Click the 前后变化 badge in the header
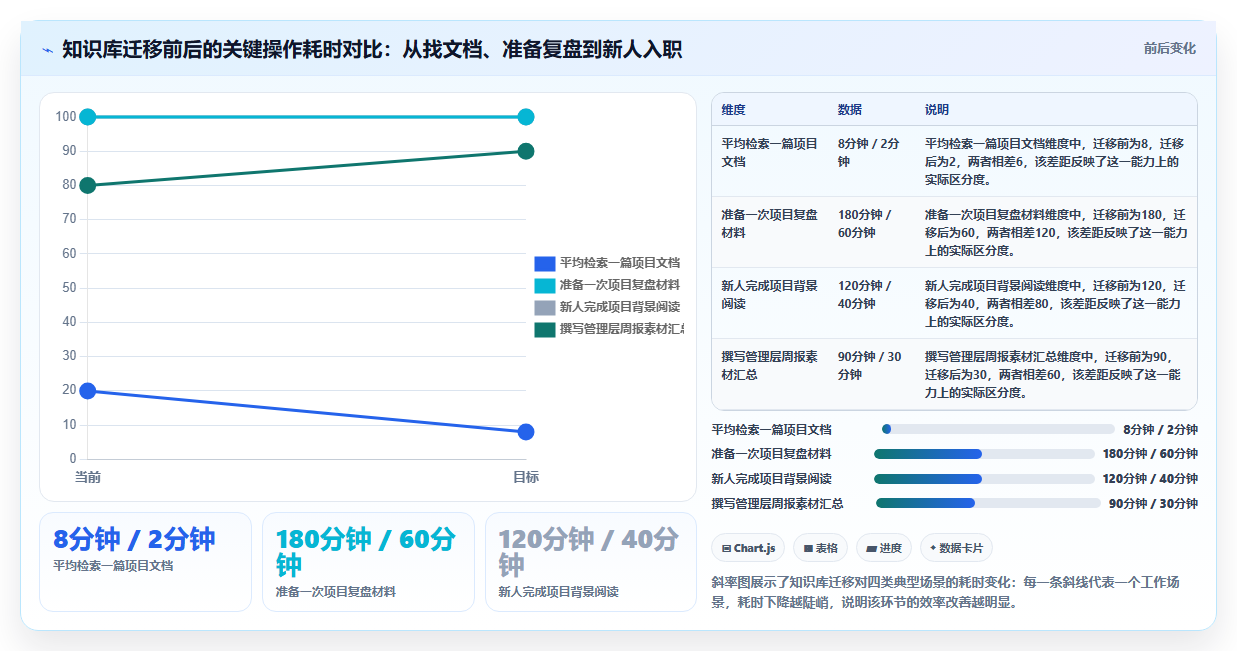The width and height of the screenshot is (1237, 651). (1169, 49)
